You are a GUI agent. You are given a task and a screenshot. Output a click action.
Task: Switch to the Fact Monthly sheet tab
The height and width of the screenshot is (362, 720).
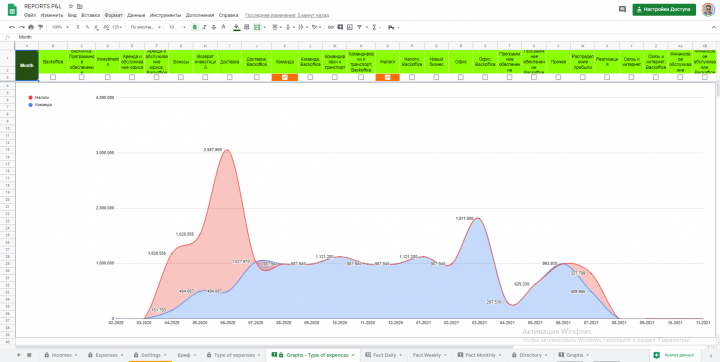[x=480, y=355]
